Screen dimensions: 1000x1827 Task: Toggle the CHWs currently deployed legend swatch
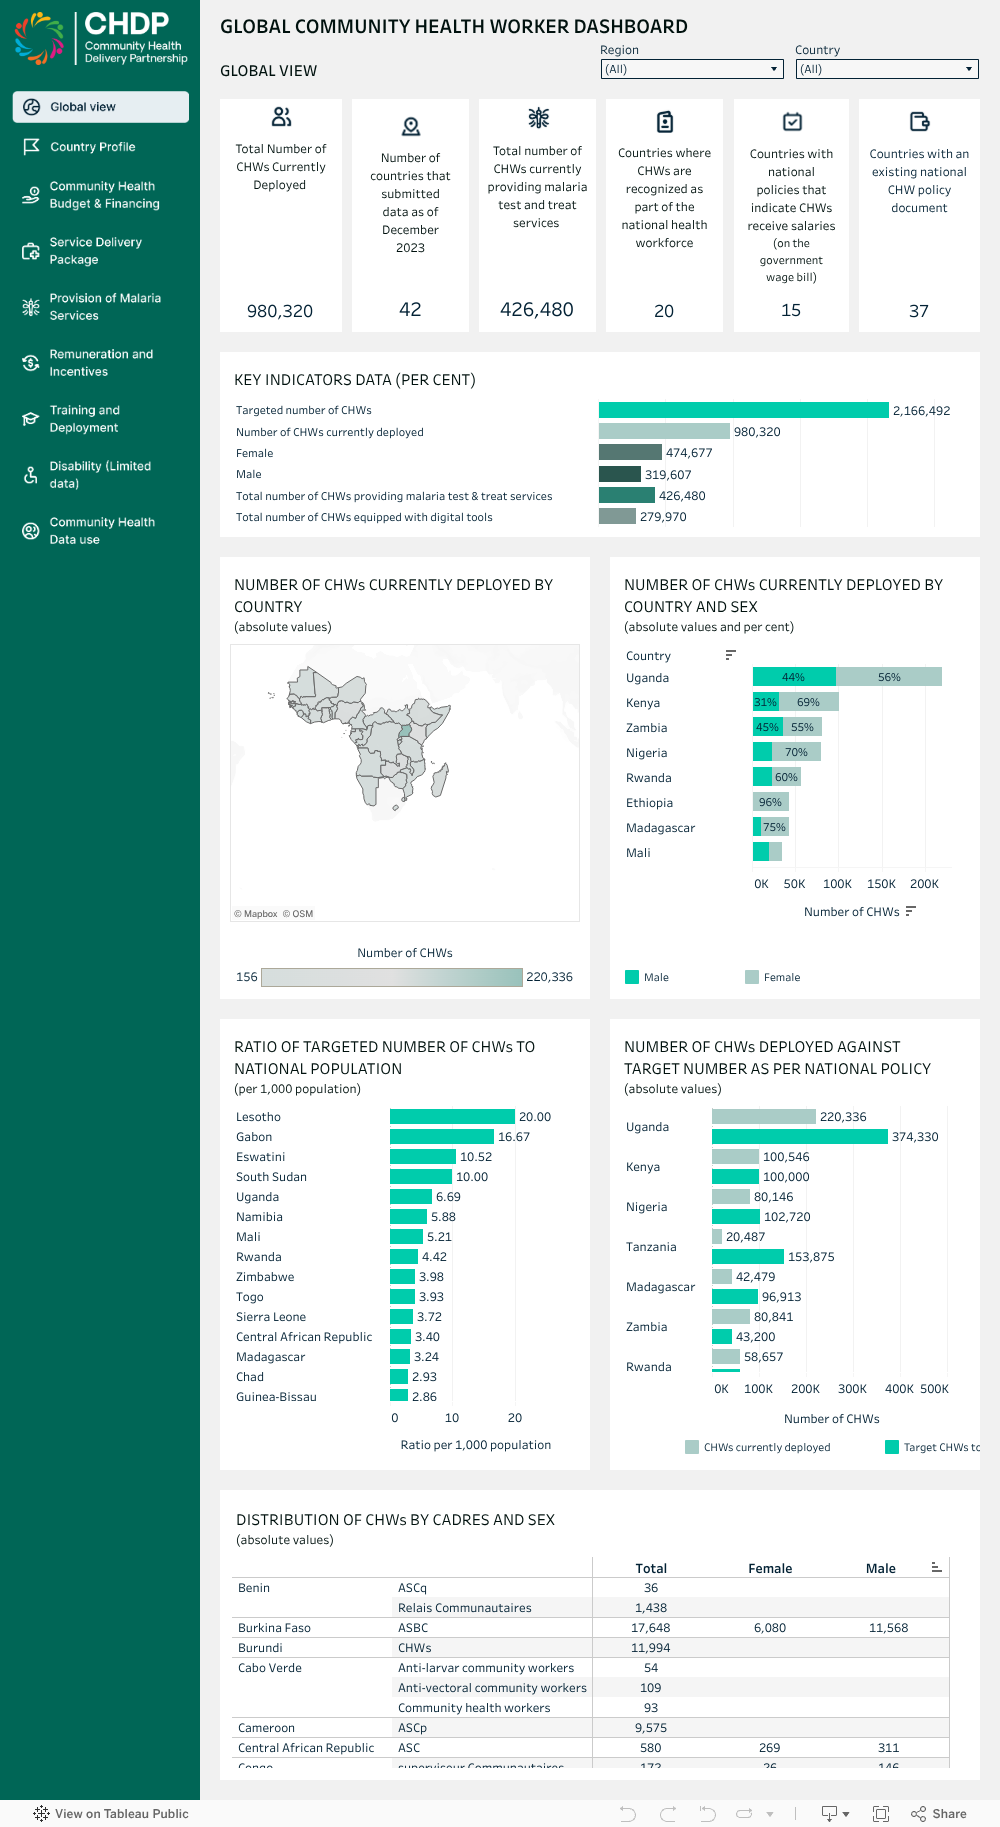[691, 1446]
